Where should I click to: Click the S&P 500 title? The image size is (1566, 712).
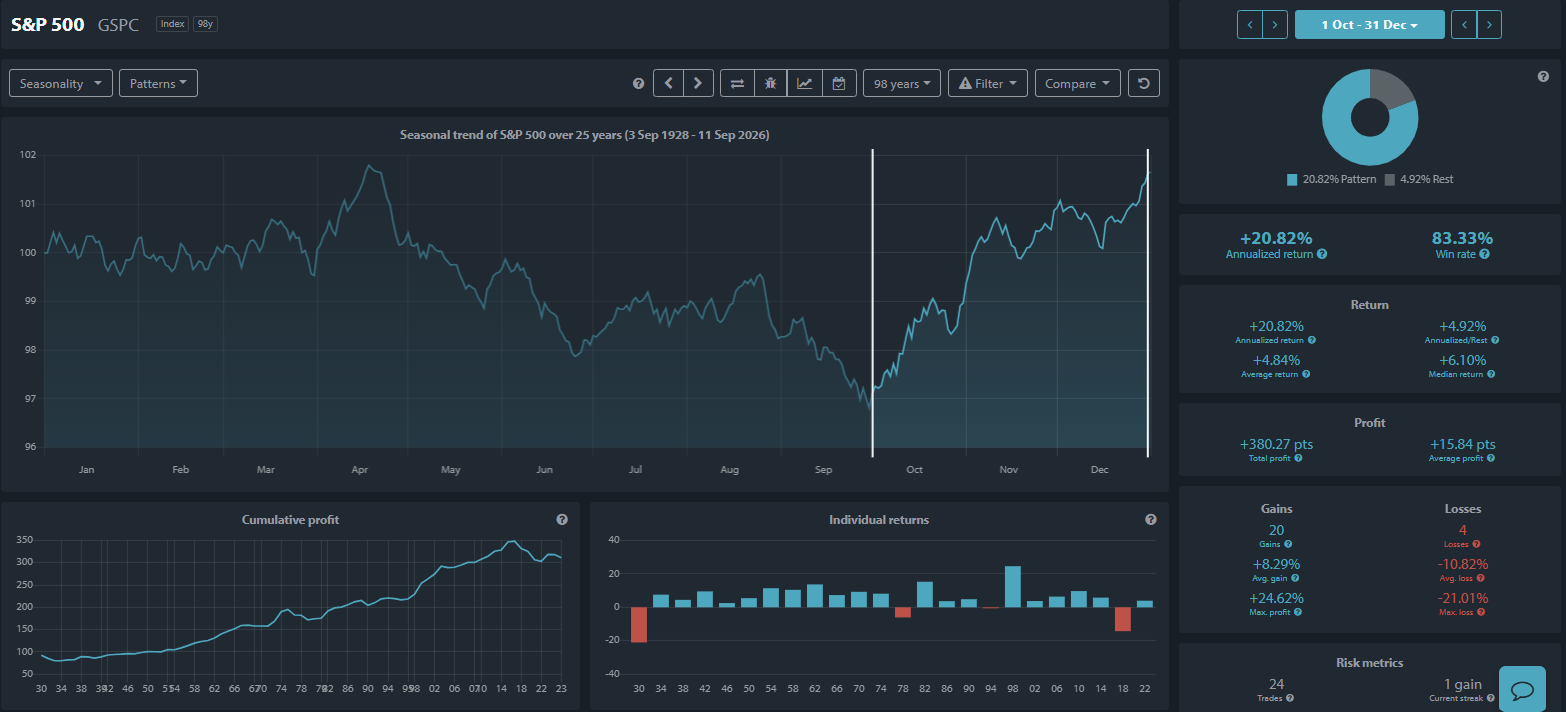(x=48, y=24)
